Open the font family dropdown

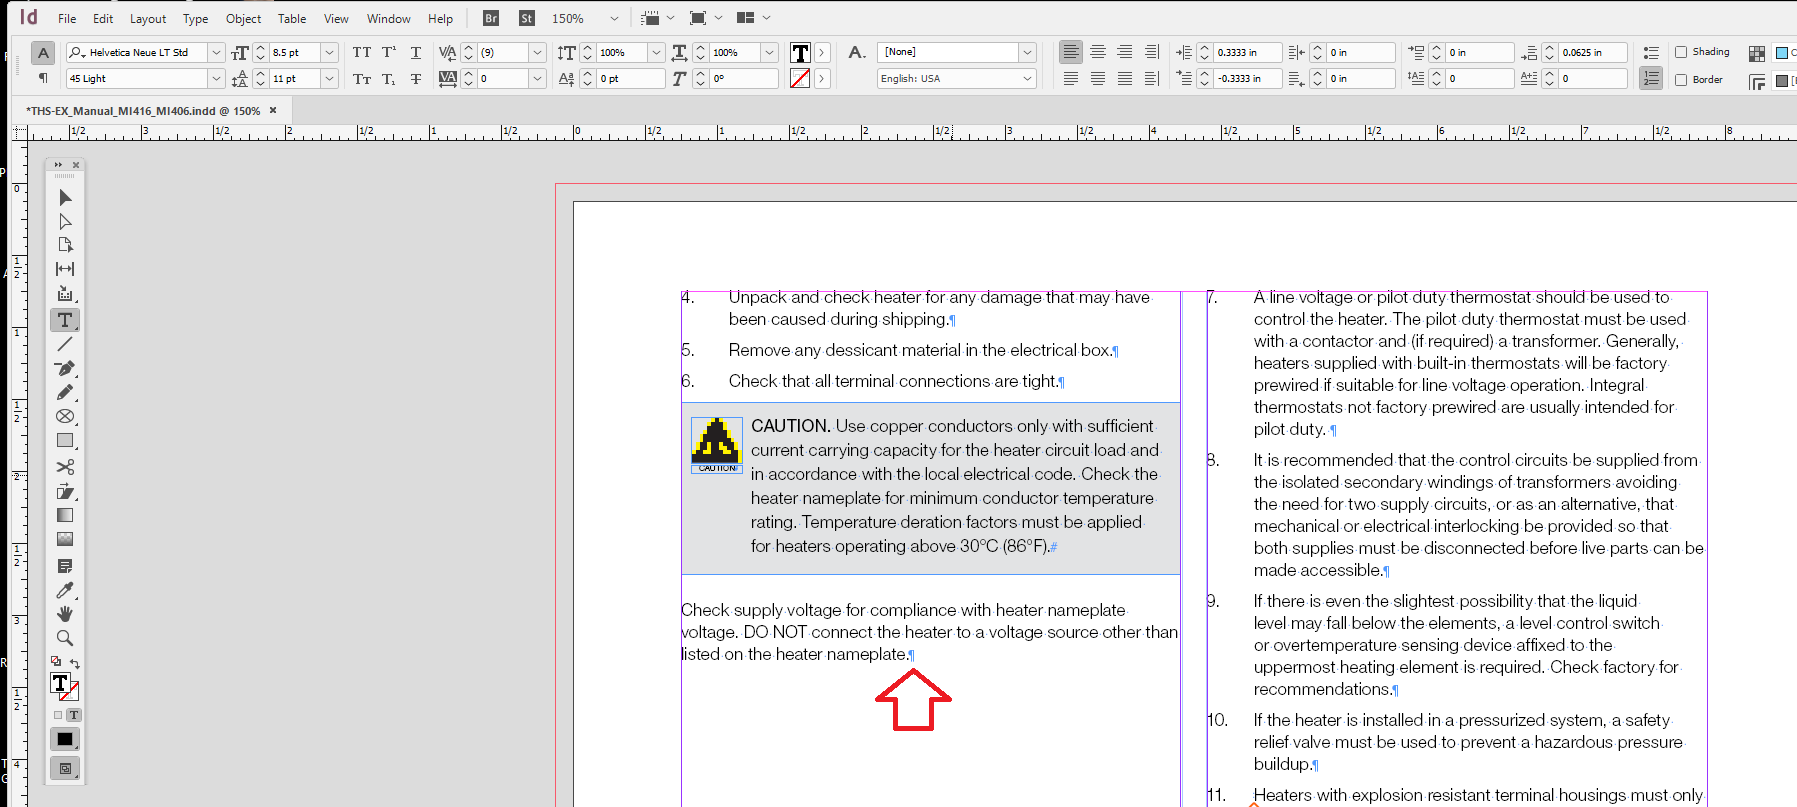coord(216,52)
